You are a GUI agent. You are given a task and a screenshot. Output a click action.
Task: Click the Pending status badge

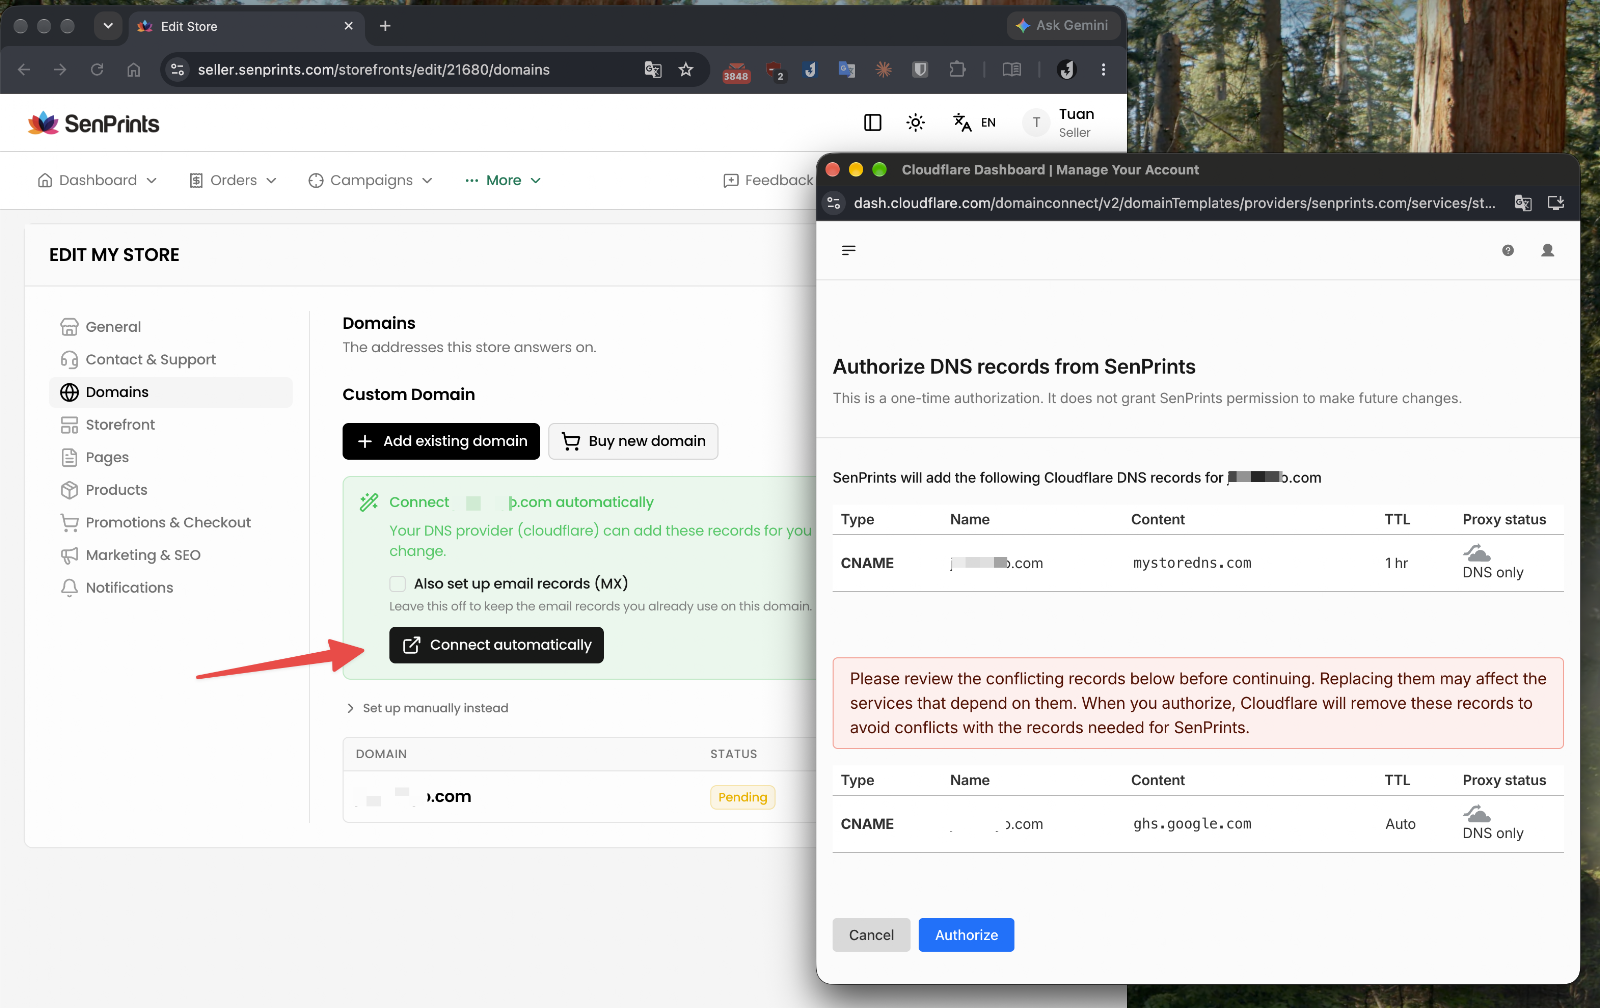[x=743, y=797]
